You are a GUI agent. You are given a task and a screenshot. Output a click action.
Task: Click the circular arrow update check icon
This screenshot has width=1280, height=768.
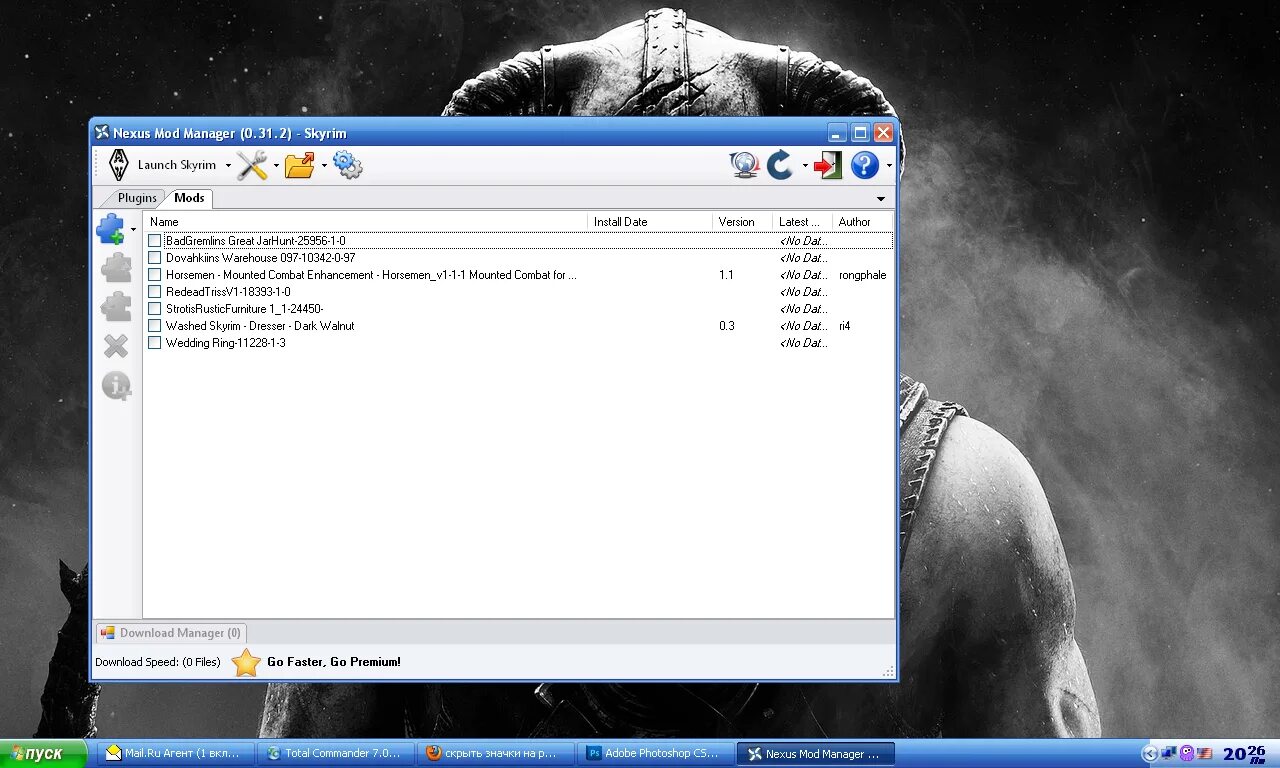click(x=780, y=165)
